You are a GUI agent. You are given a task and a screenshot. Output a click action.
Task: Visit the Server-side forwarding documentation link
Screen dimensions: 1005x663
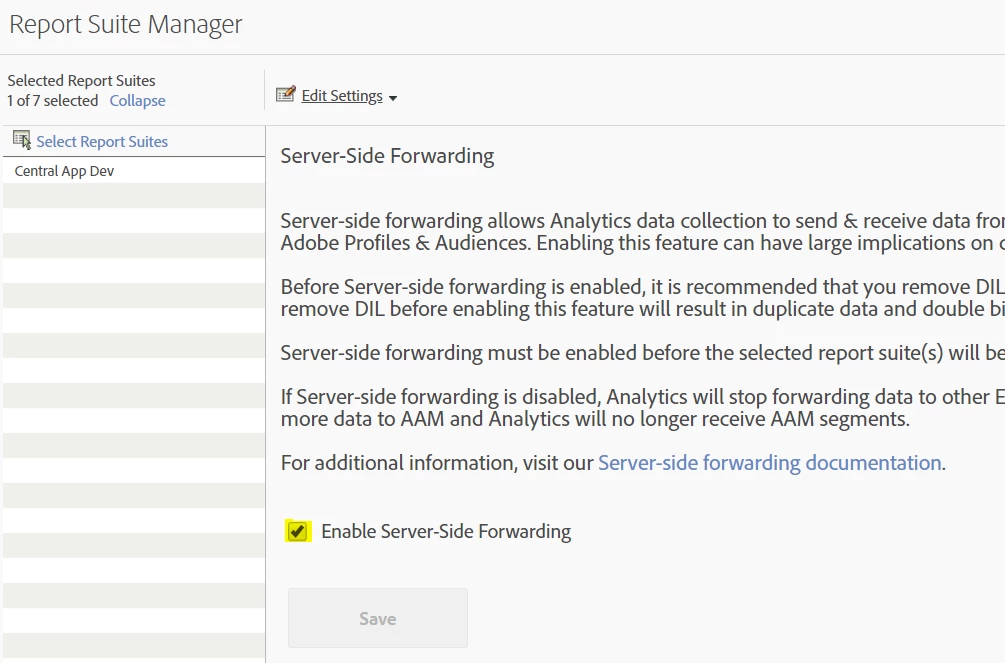[x=769, y=463]
